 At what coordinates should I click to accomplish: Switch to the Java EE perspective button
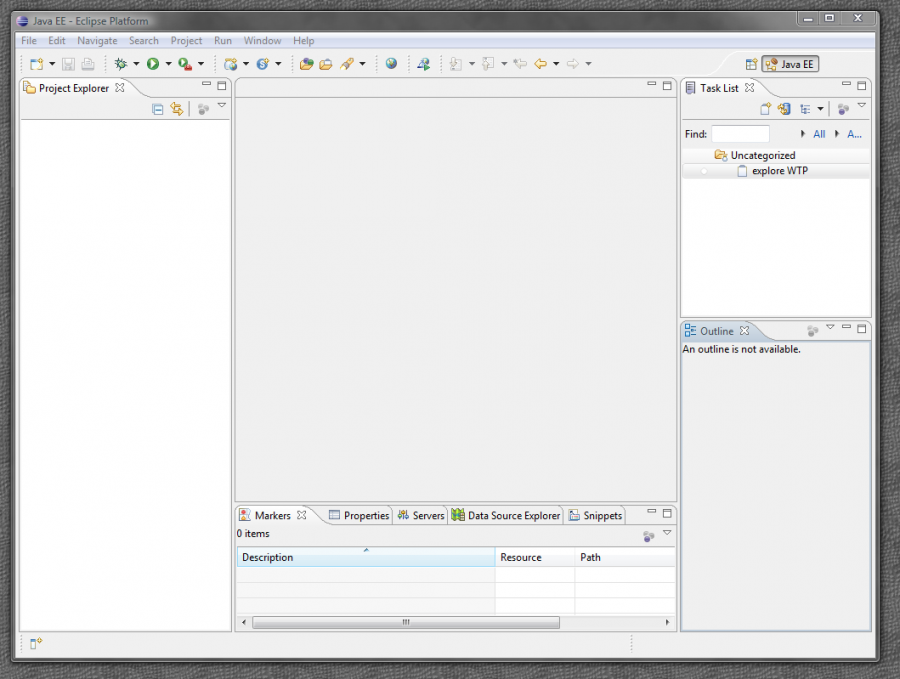789,63
